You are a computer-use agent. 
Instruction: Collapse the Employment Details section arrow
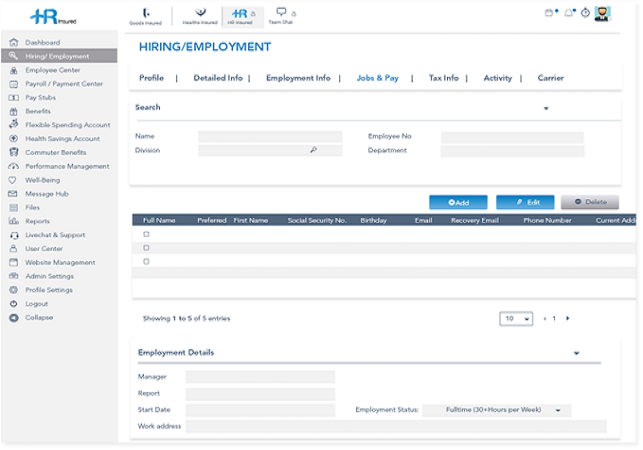(577, 353)
